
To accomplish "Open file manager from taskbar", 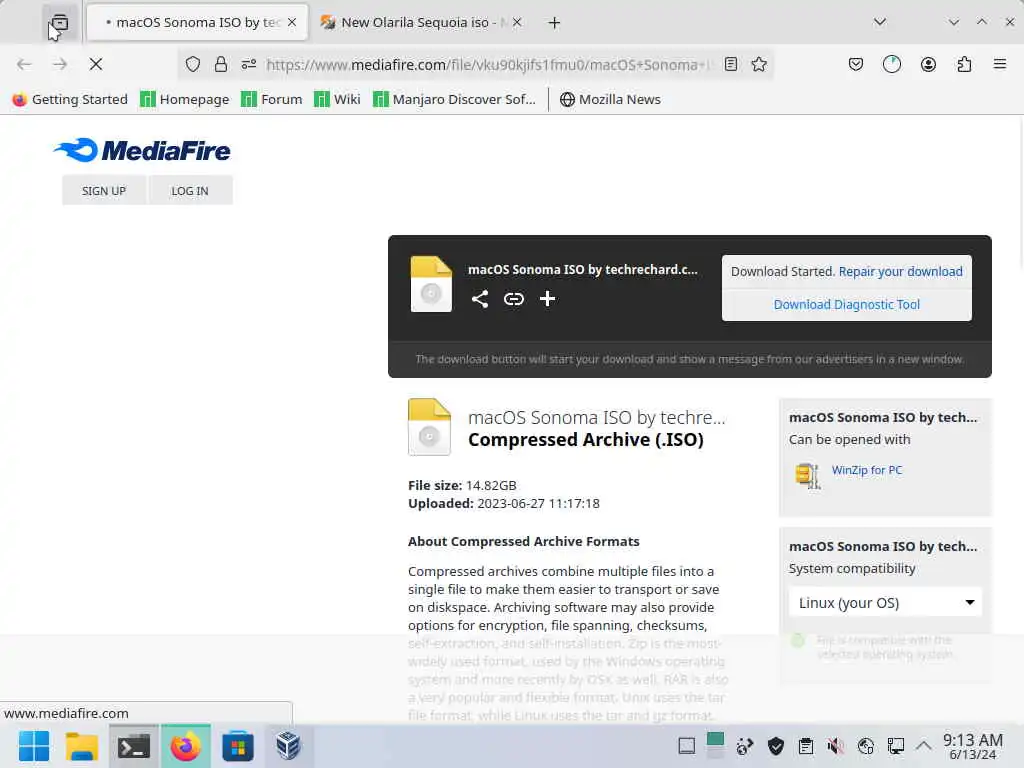I will pos(82,746).
